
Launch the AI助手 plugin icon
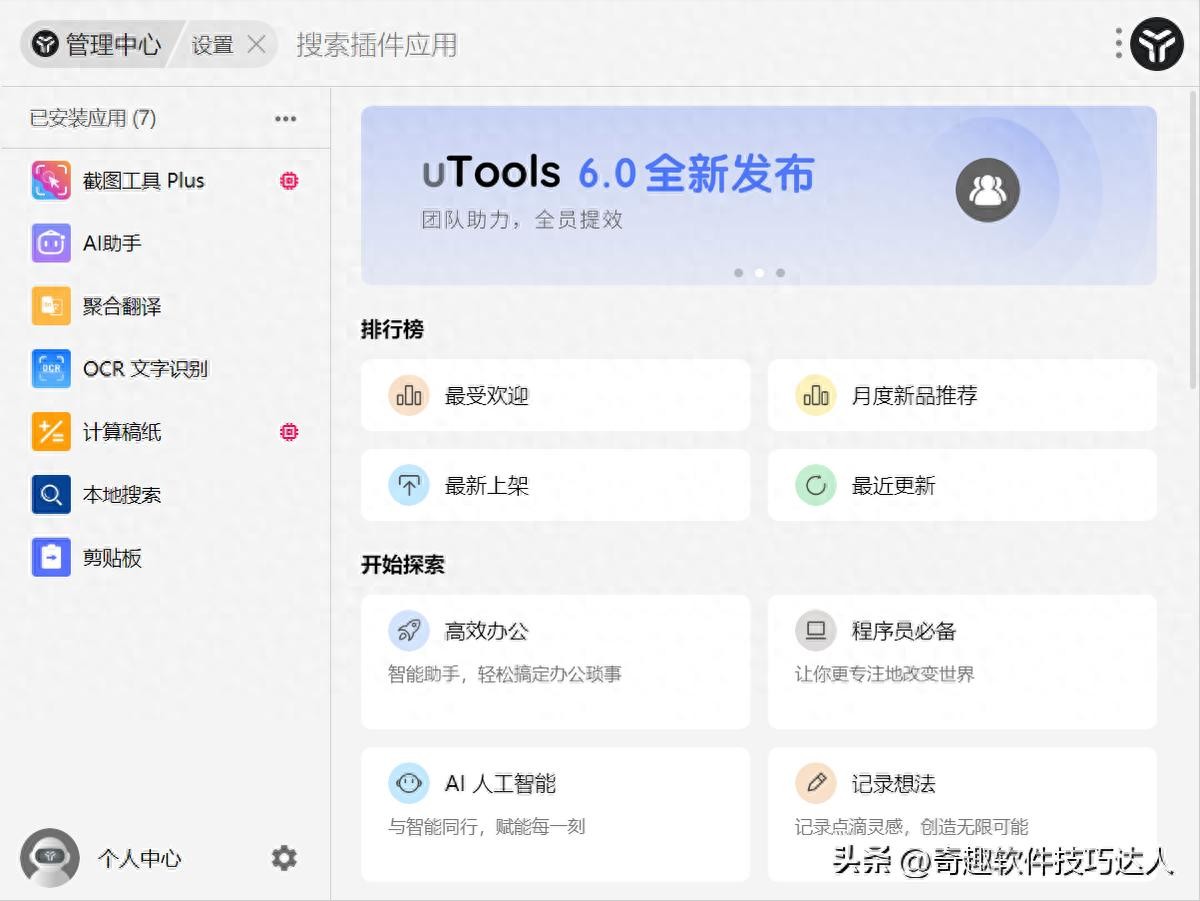51,243
